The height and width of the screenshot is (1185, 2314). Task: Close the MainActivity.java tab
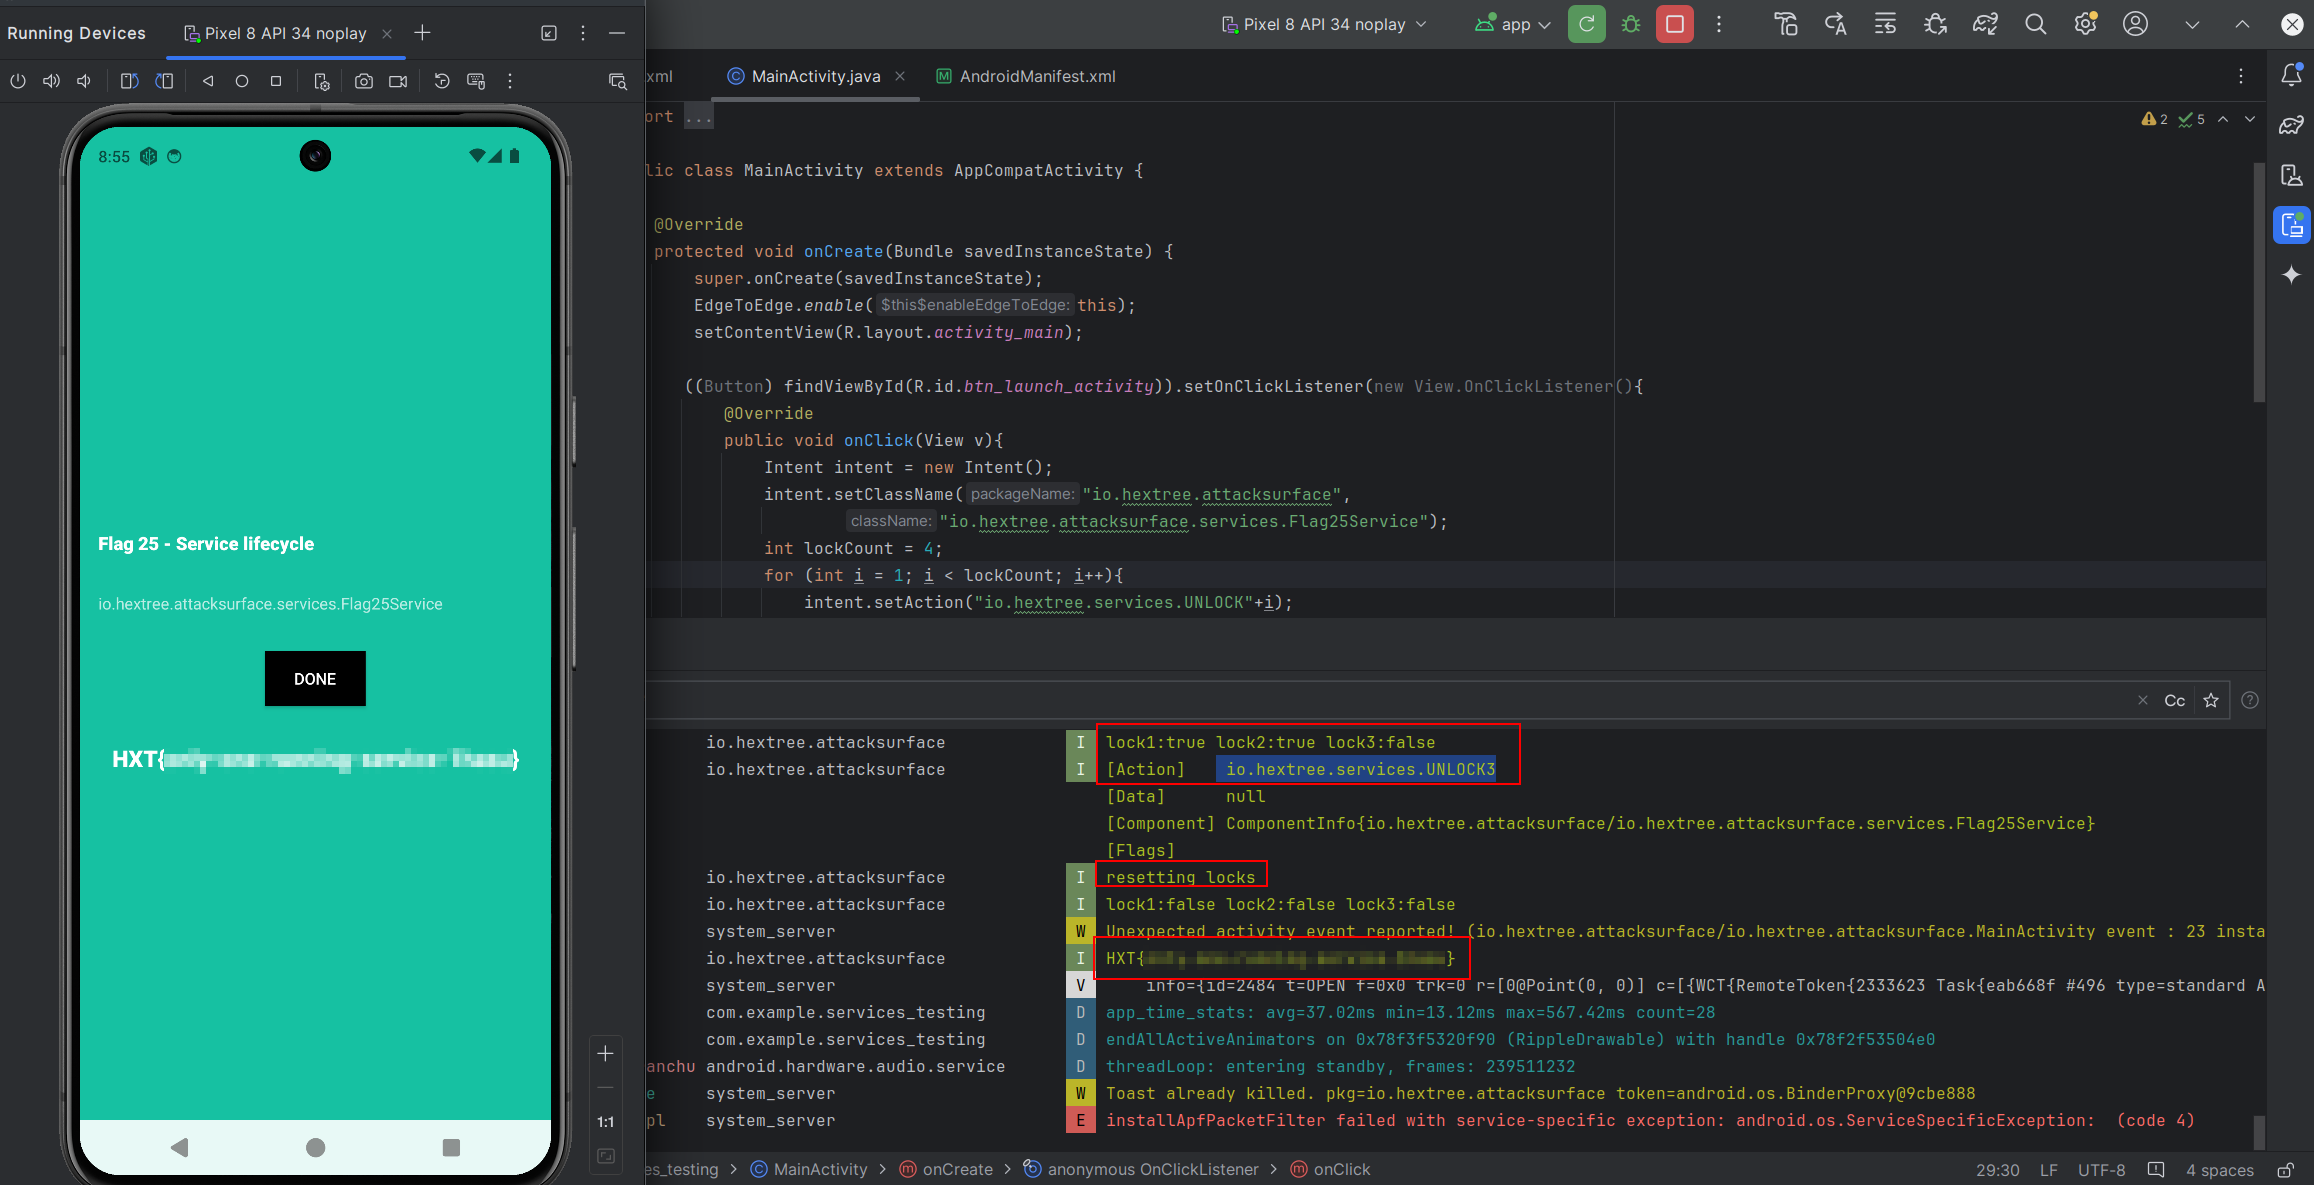tap(900, 76)
